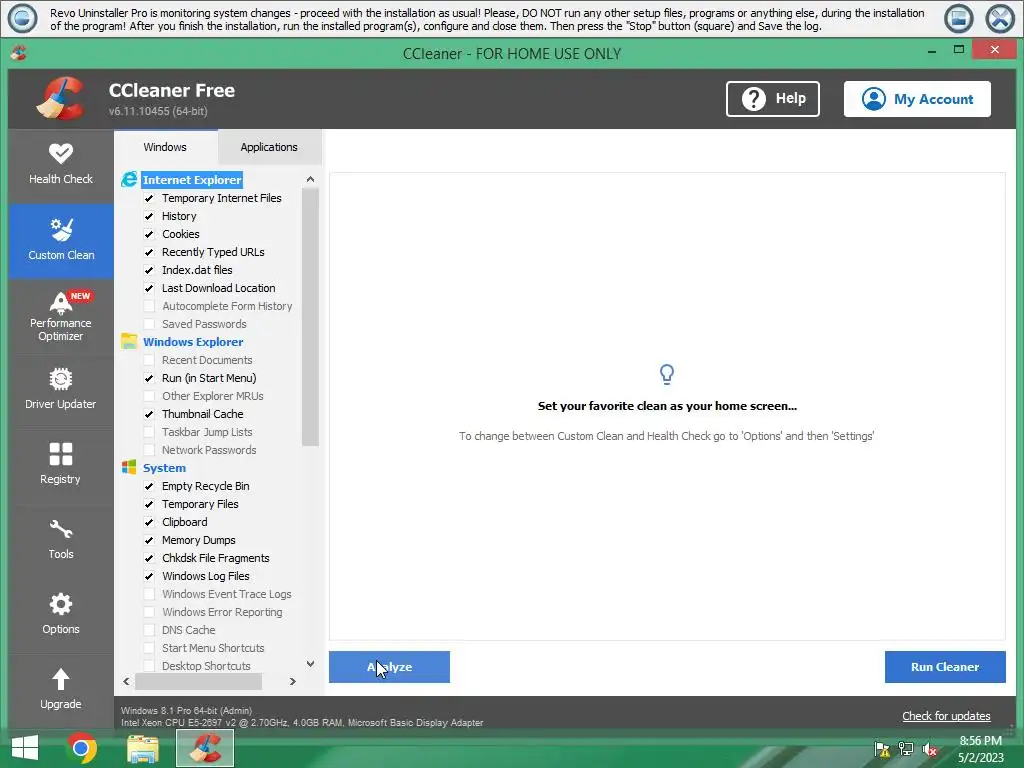Image resolution: width=1024 pixels, height=768 pixels.
Task: Enable Autocomplete Form History
Action: tap(149, 306)
